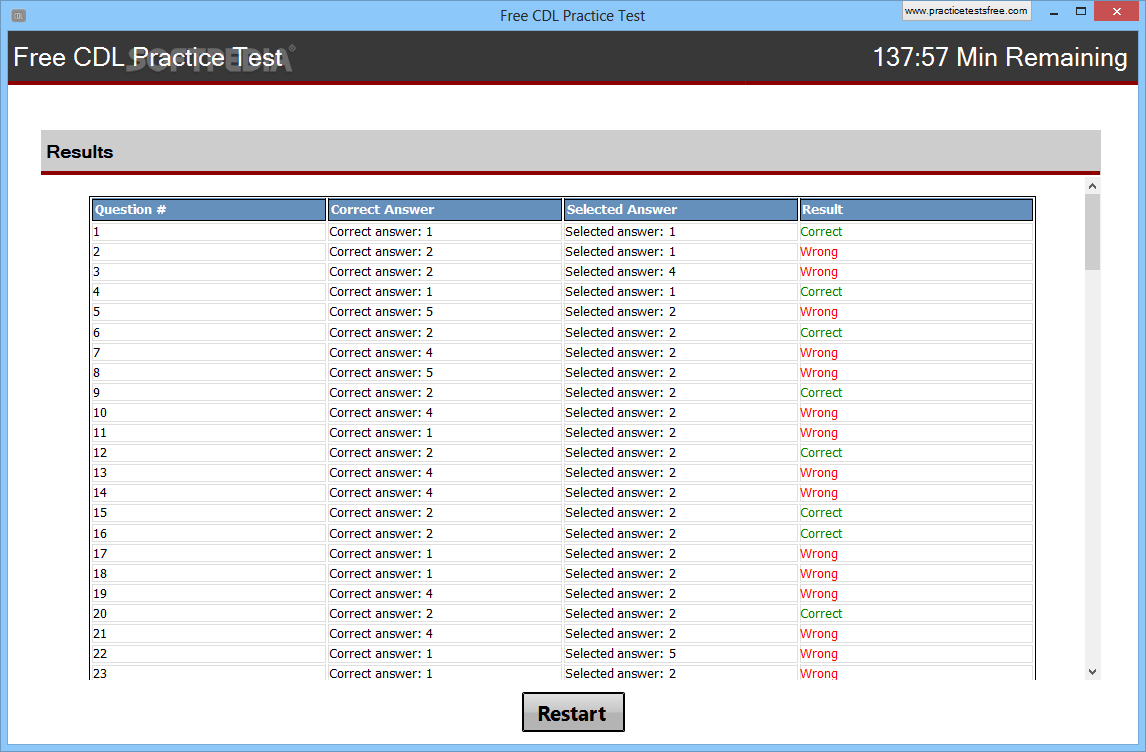Screen dimensions: 1146x752
Task: Click the Free CDL Practice Test header title
Action: [x=148, y=57]
